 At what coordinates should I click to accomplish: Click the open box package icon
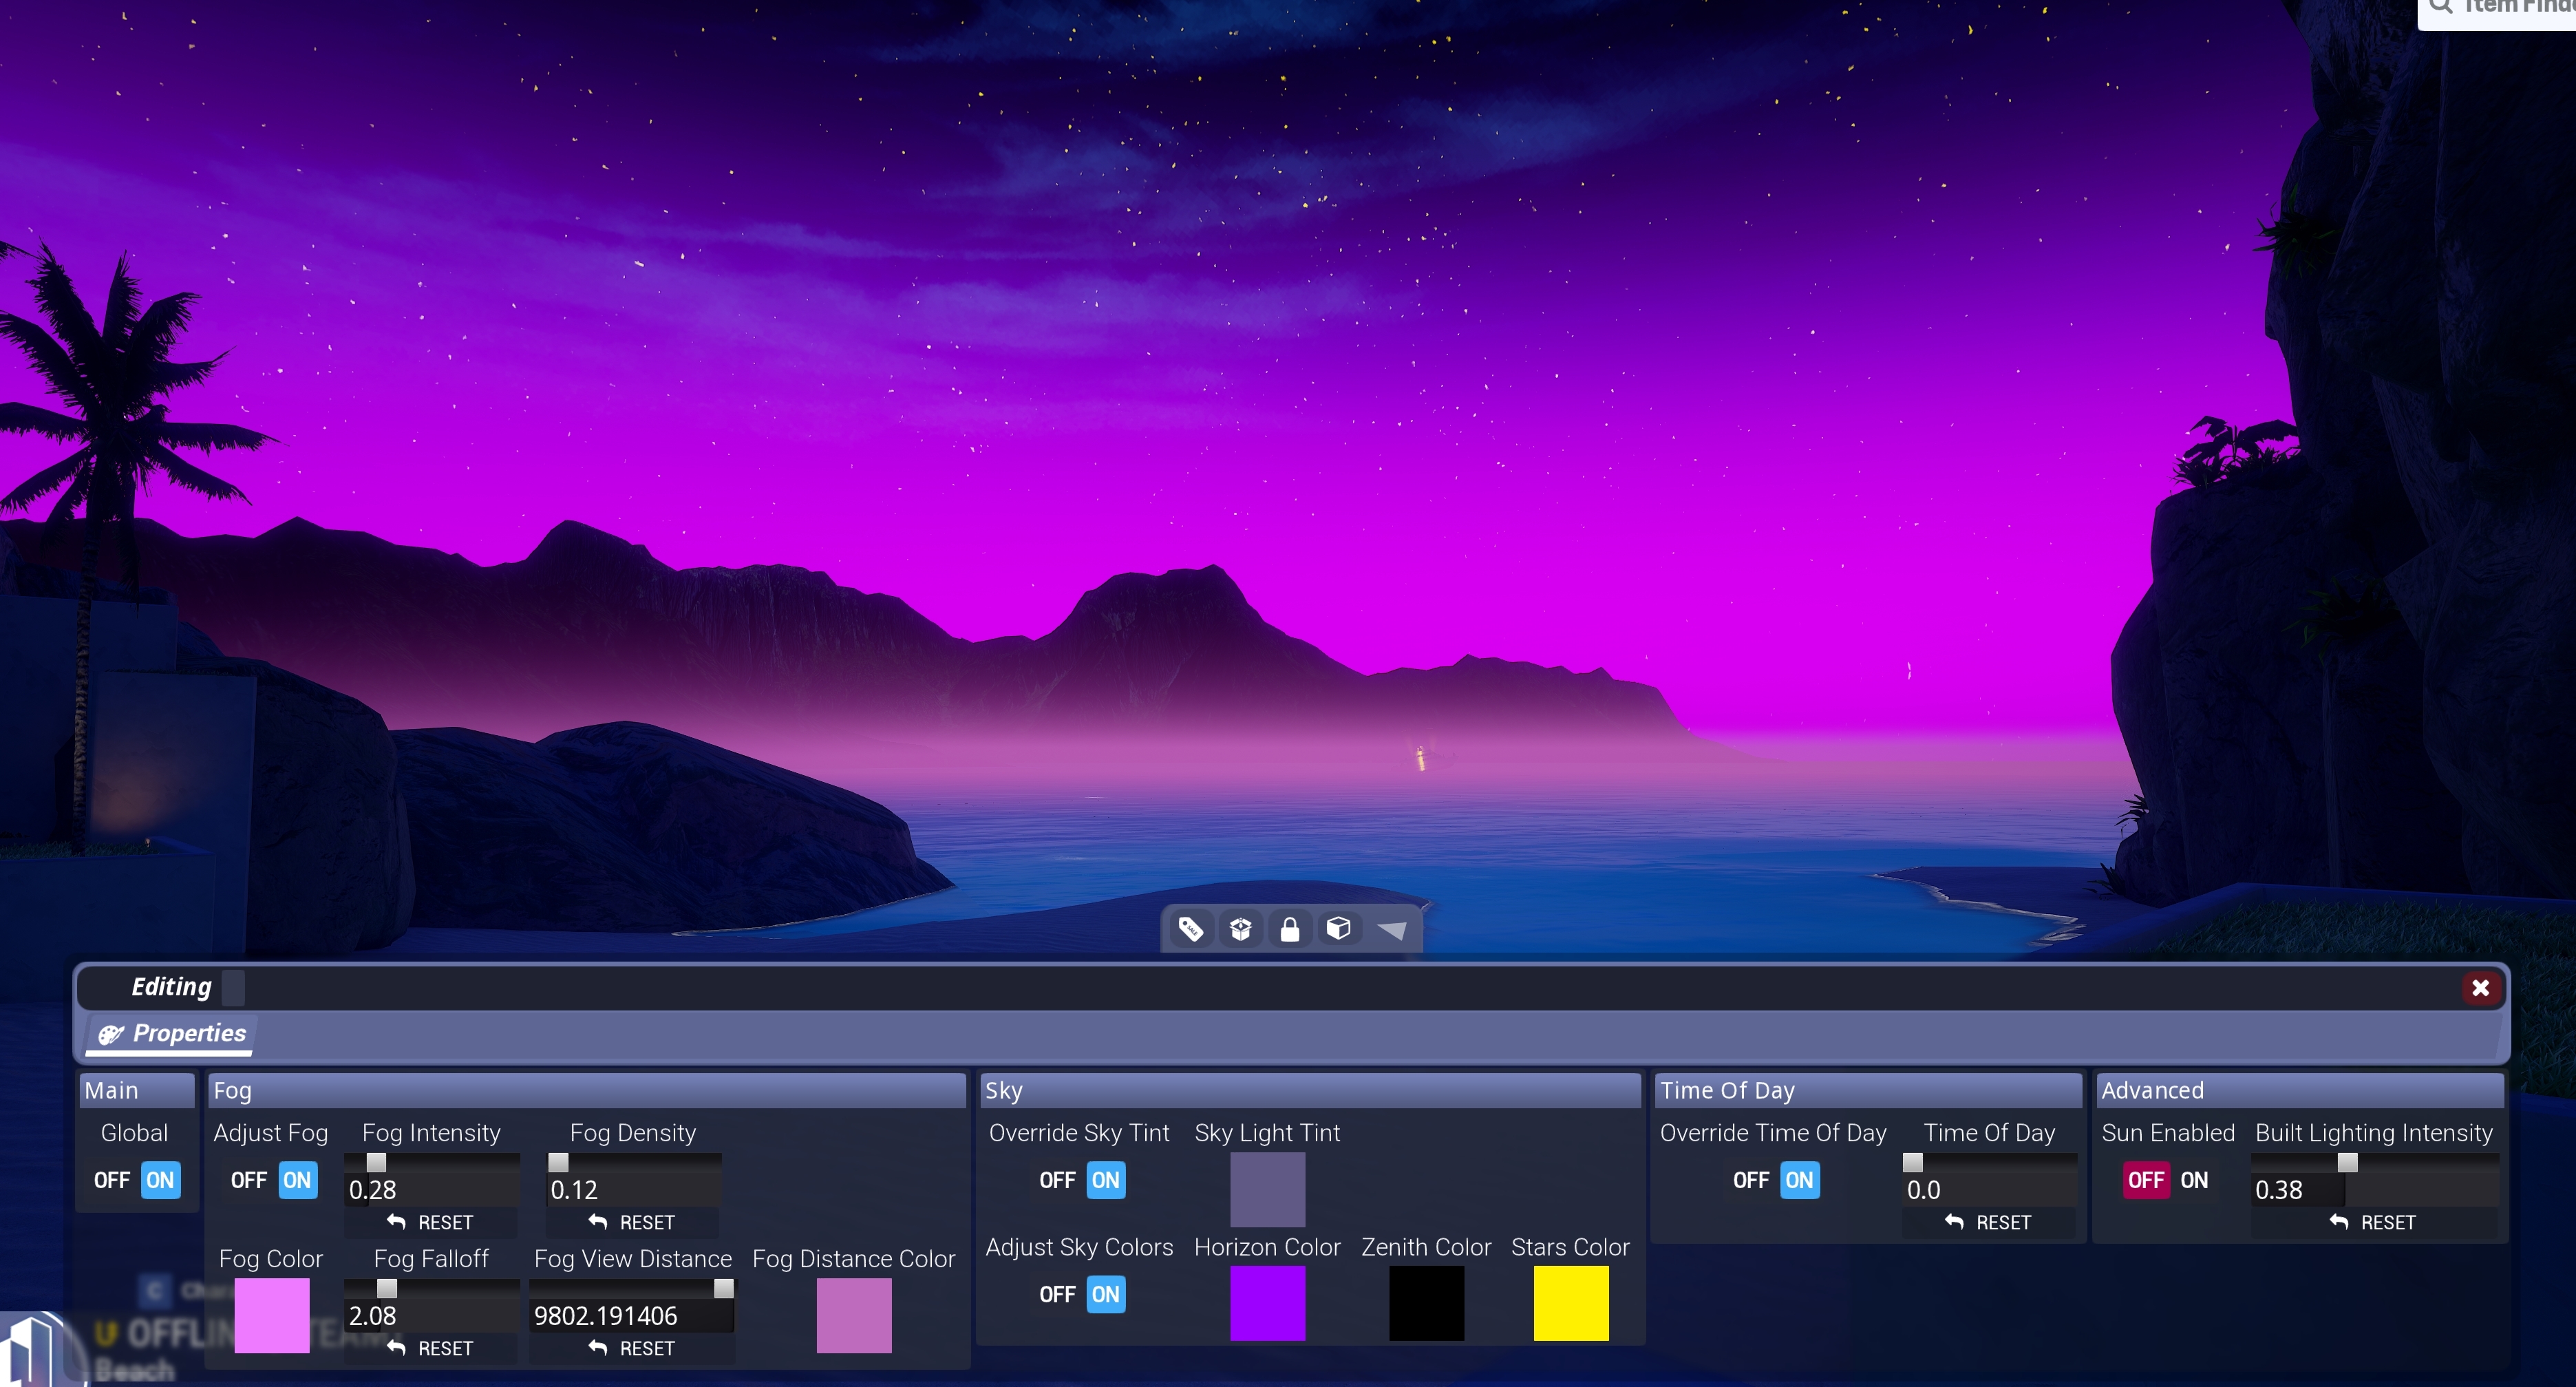(1240, 929)
